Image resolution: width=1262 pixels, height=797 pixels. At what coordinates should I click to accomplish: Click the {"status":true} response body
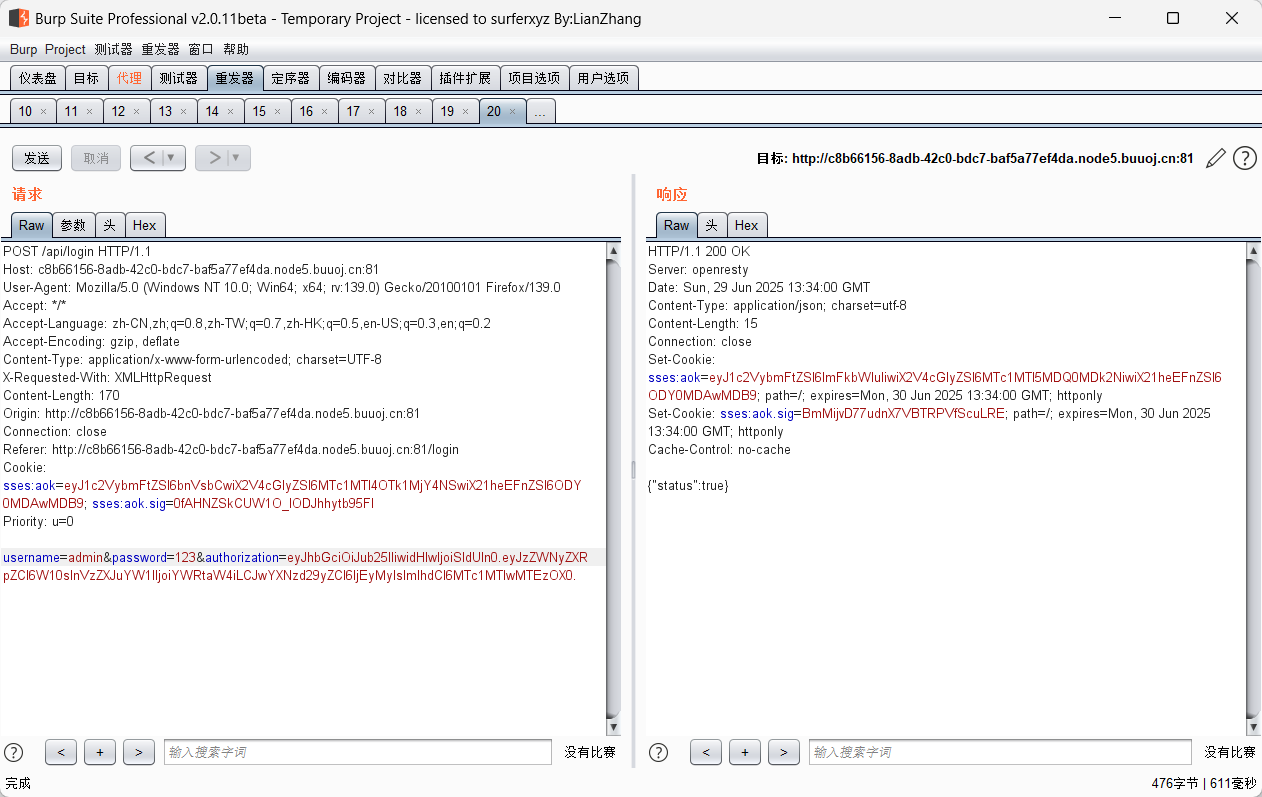[688, 485]
